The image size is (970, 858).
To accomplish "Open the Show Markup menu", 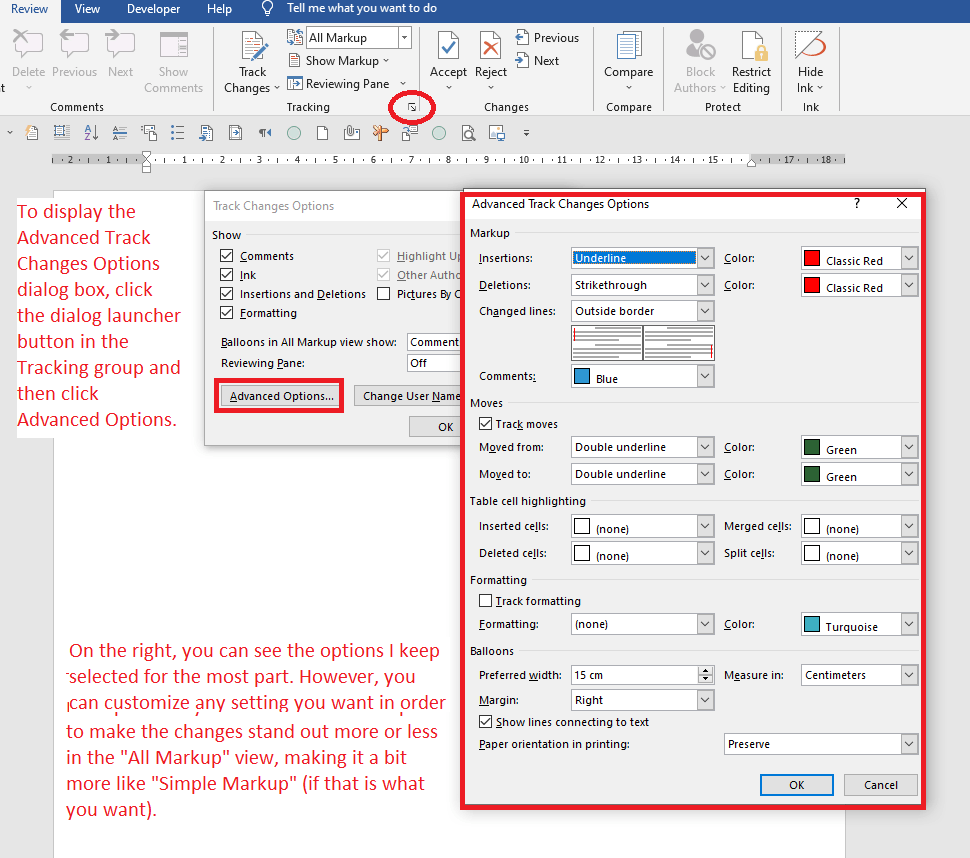I will click(339, 61).
